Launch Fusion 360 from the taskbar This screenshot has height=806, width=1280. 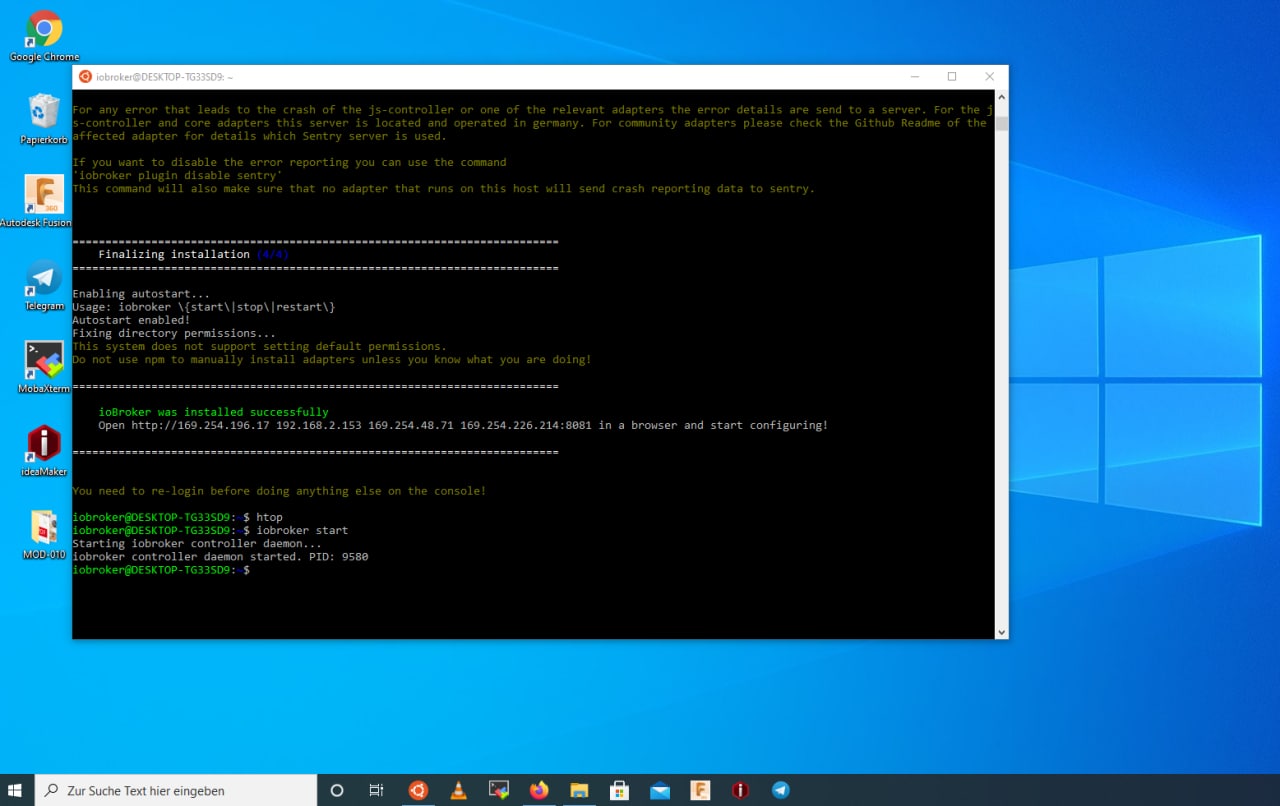click(700, 790)
